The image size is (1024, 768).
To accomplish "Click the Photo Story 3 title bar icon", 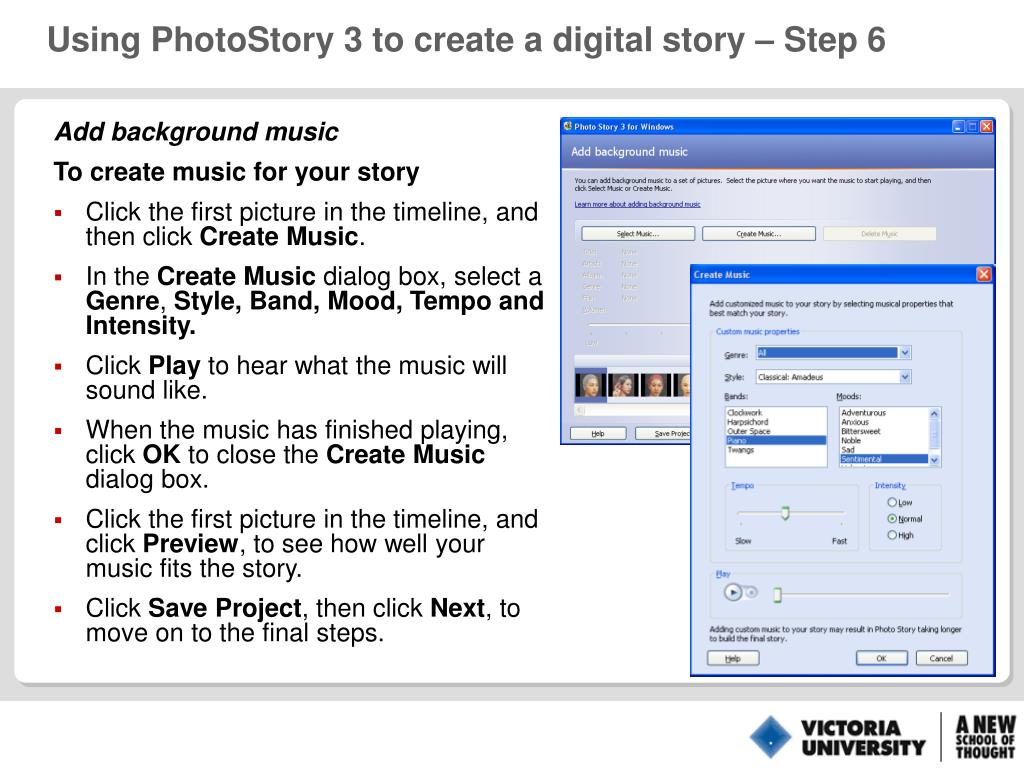I will pos(568,126).
